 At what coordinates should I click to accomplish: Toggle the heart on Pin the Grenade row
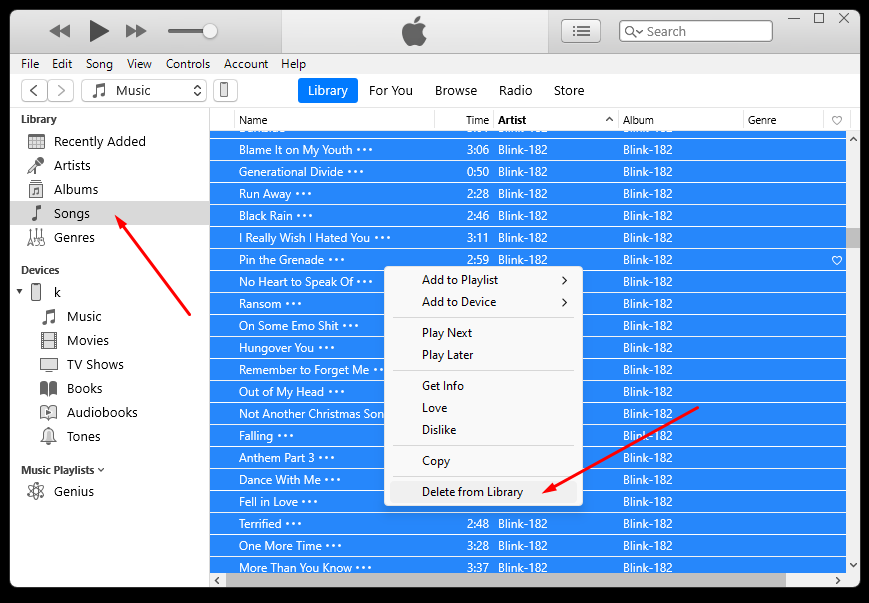(x=837, y=260)
